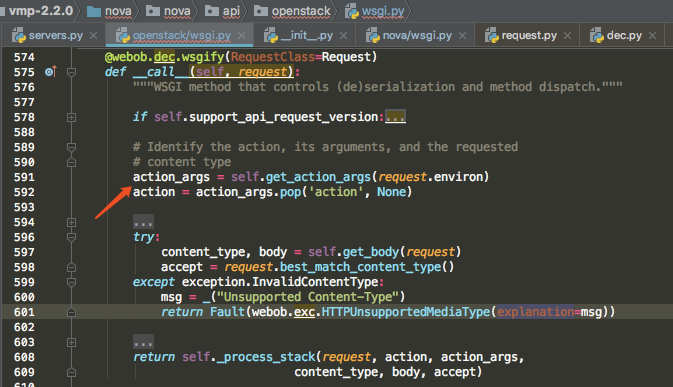The height and width of the screenshot is (387, 673).
Task: Switch to the dec.py tab
Action: pos(616,36)
